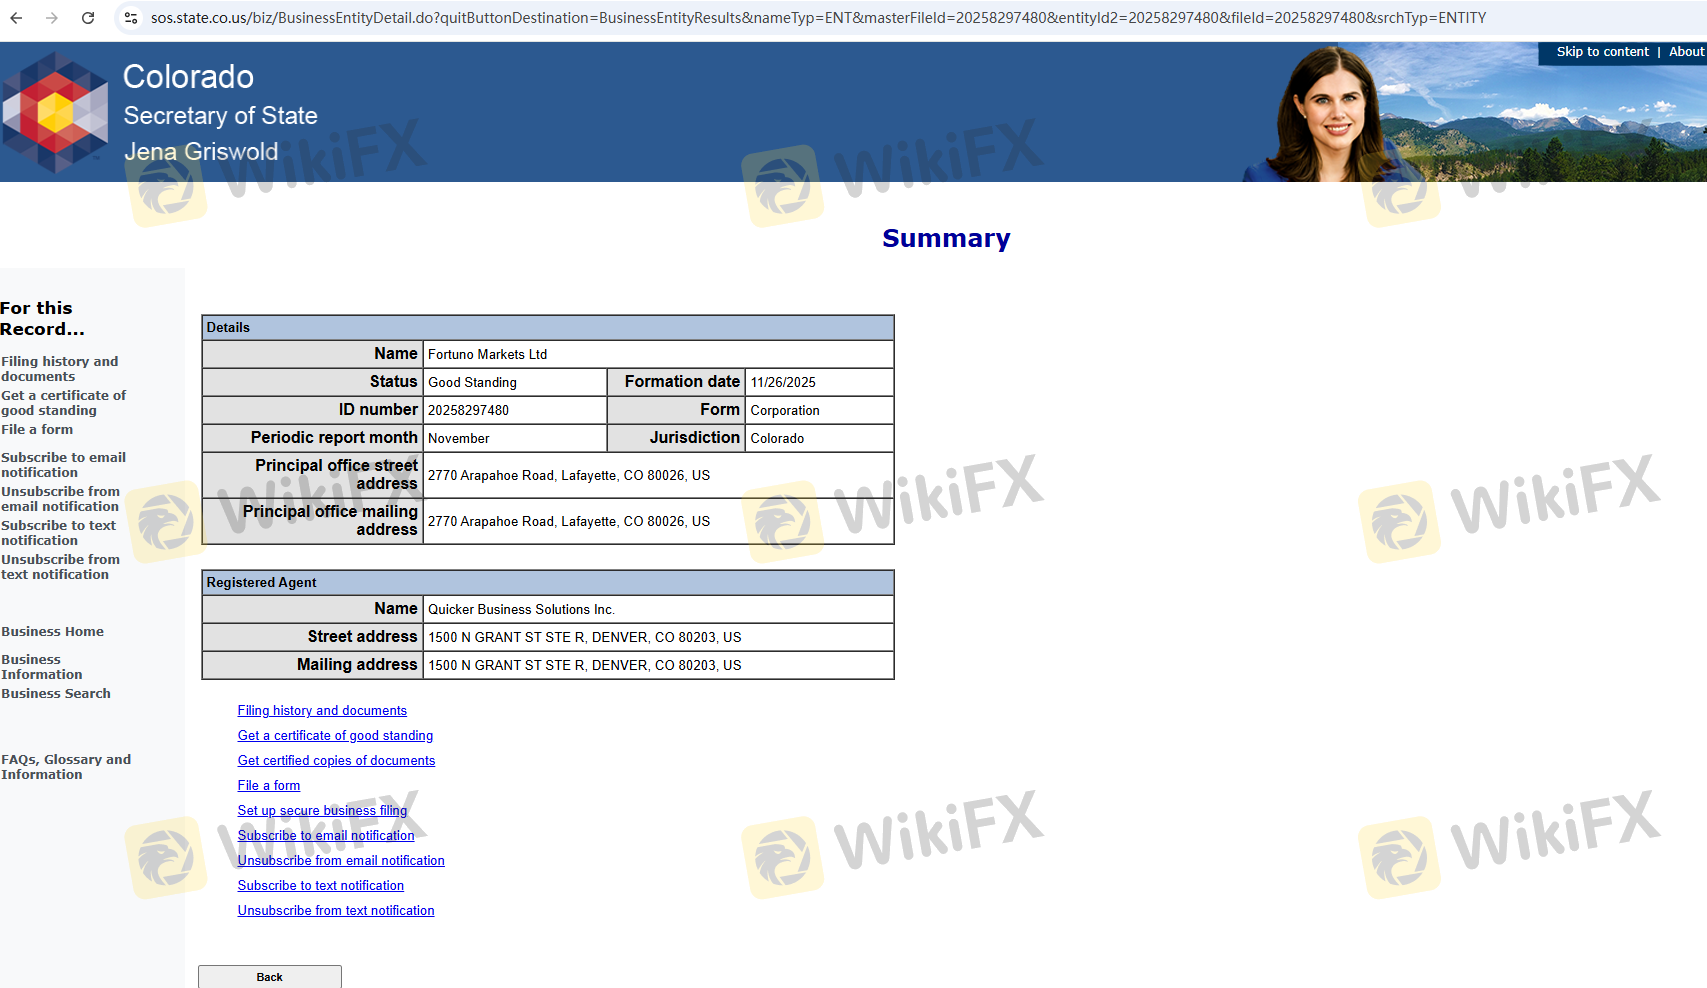1707x988 pixels.
Task: Click the browser forward arrow icon
Action: pyautogui.click(x=52, y=18)
